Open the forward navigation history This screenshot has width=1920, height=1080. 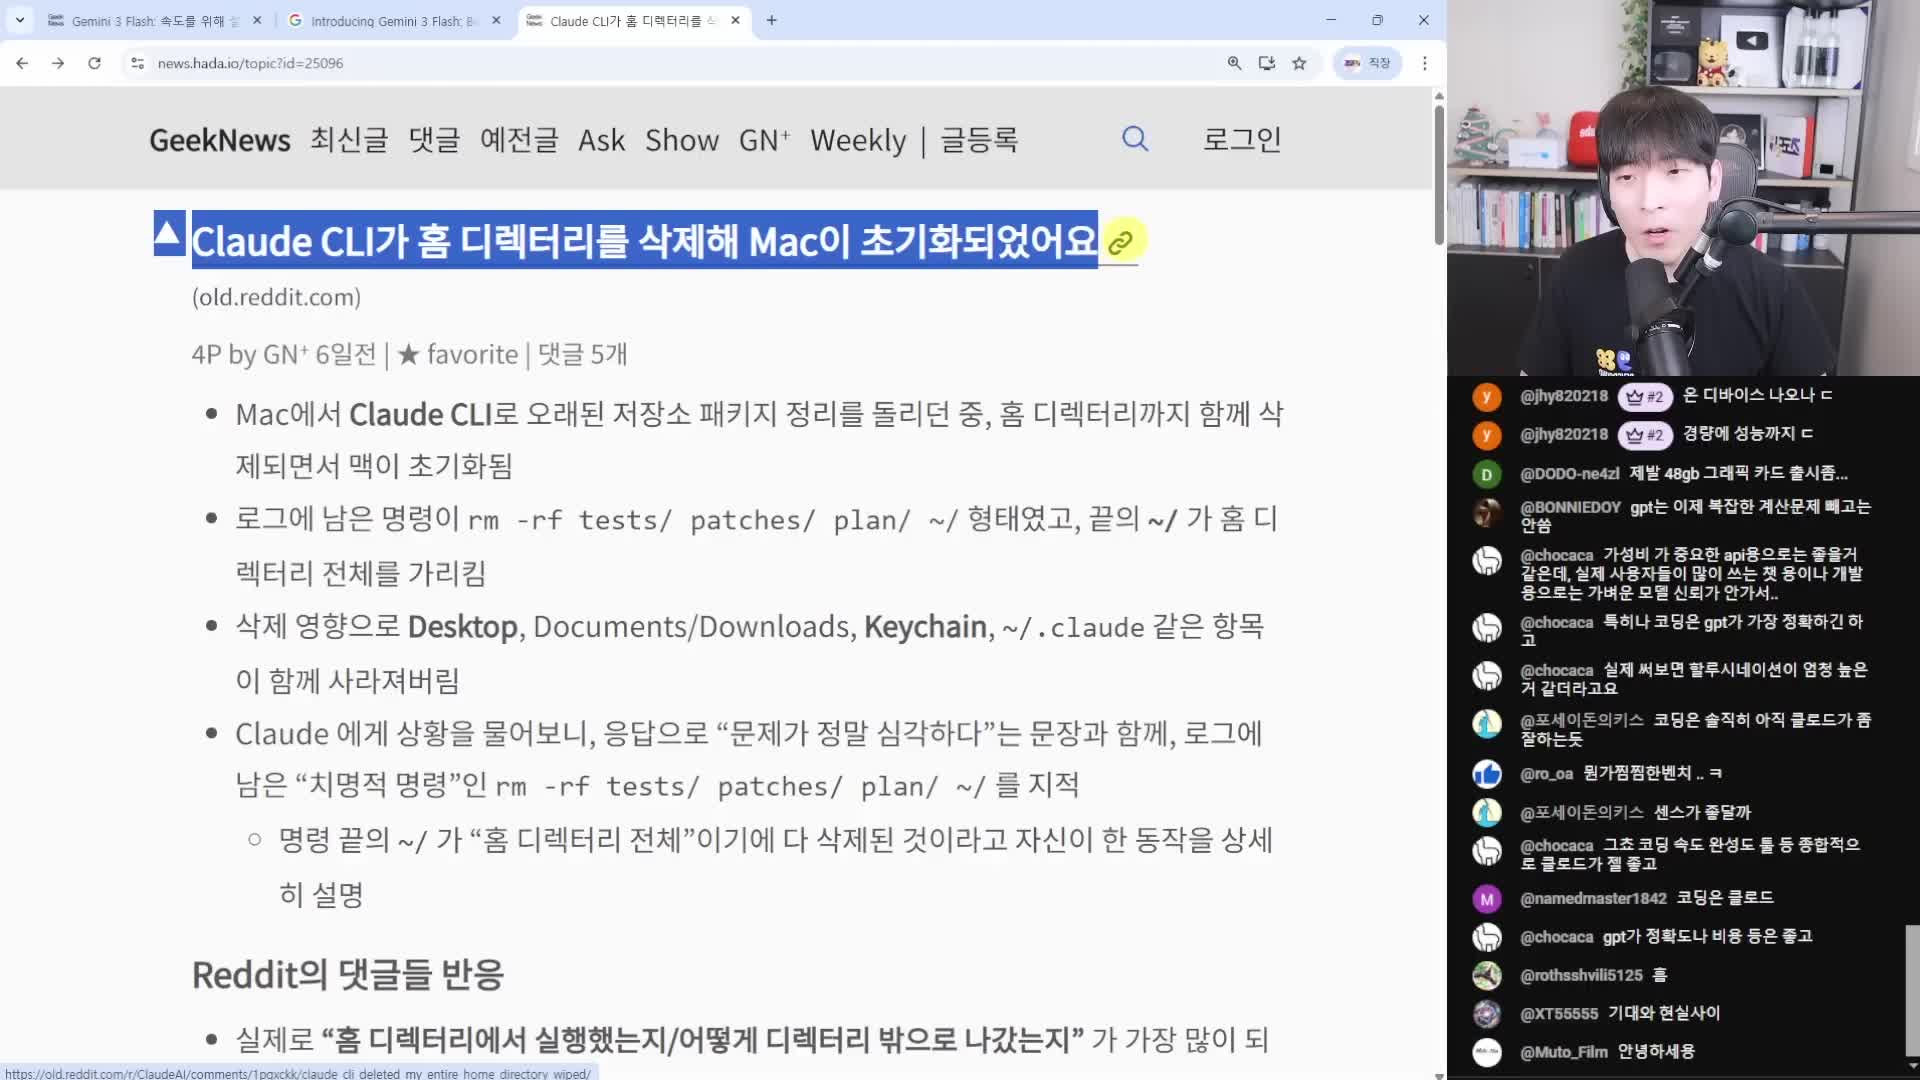click(58, 63)
